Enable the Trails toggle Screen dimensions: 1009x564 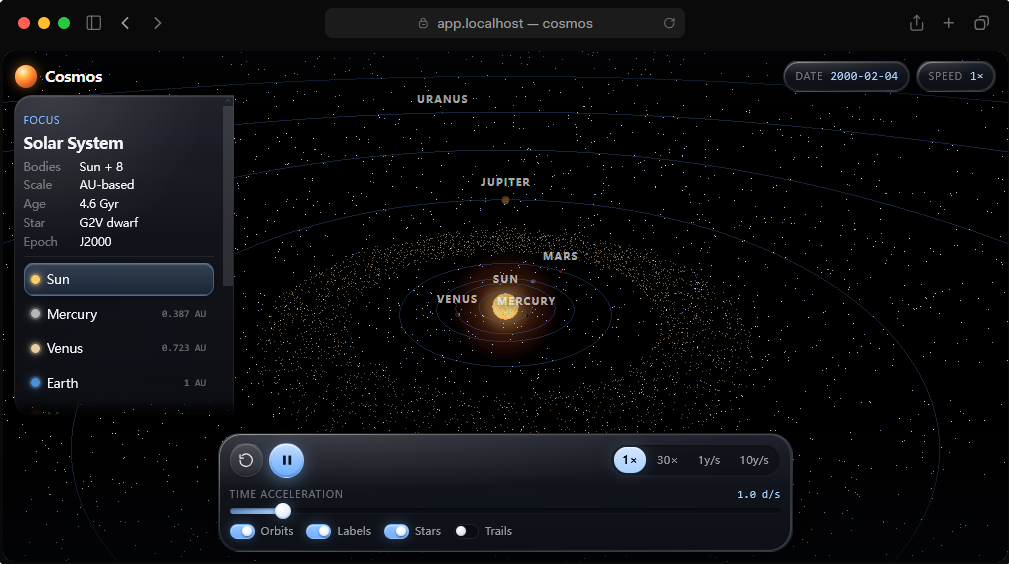tap(466, 531)
